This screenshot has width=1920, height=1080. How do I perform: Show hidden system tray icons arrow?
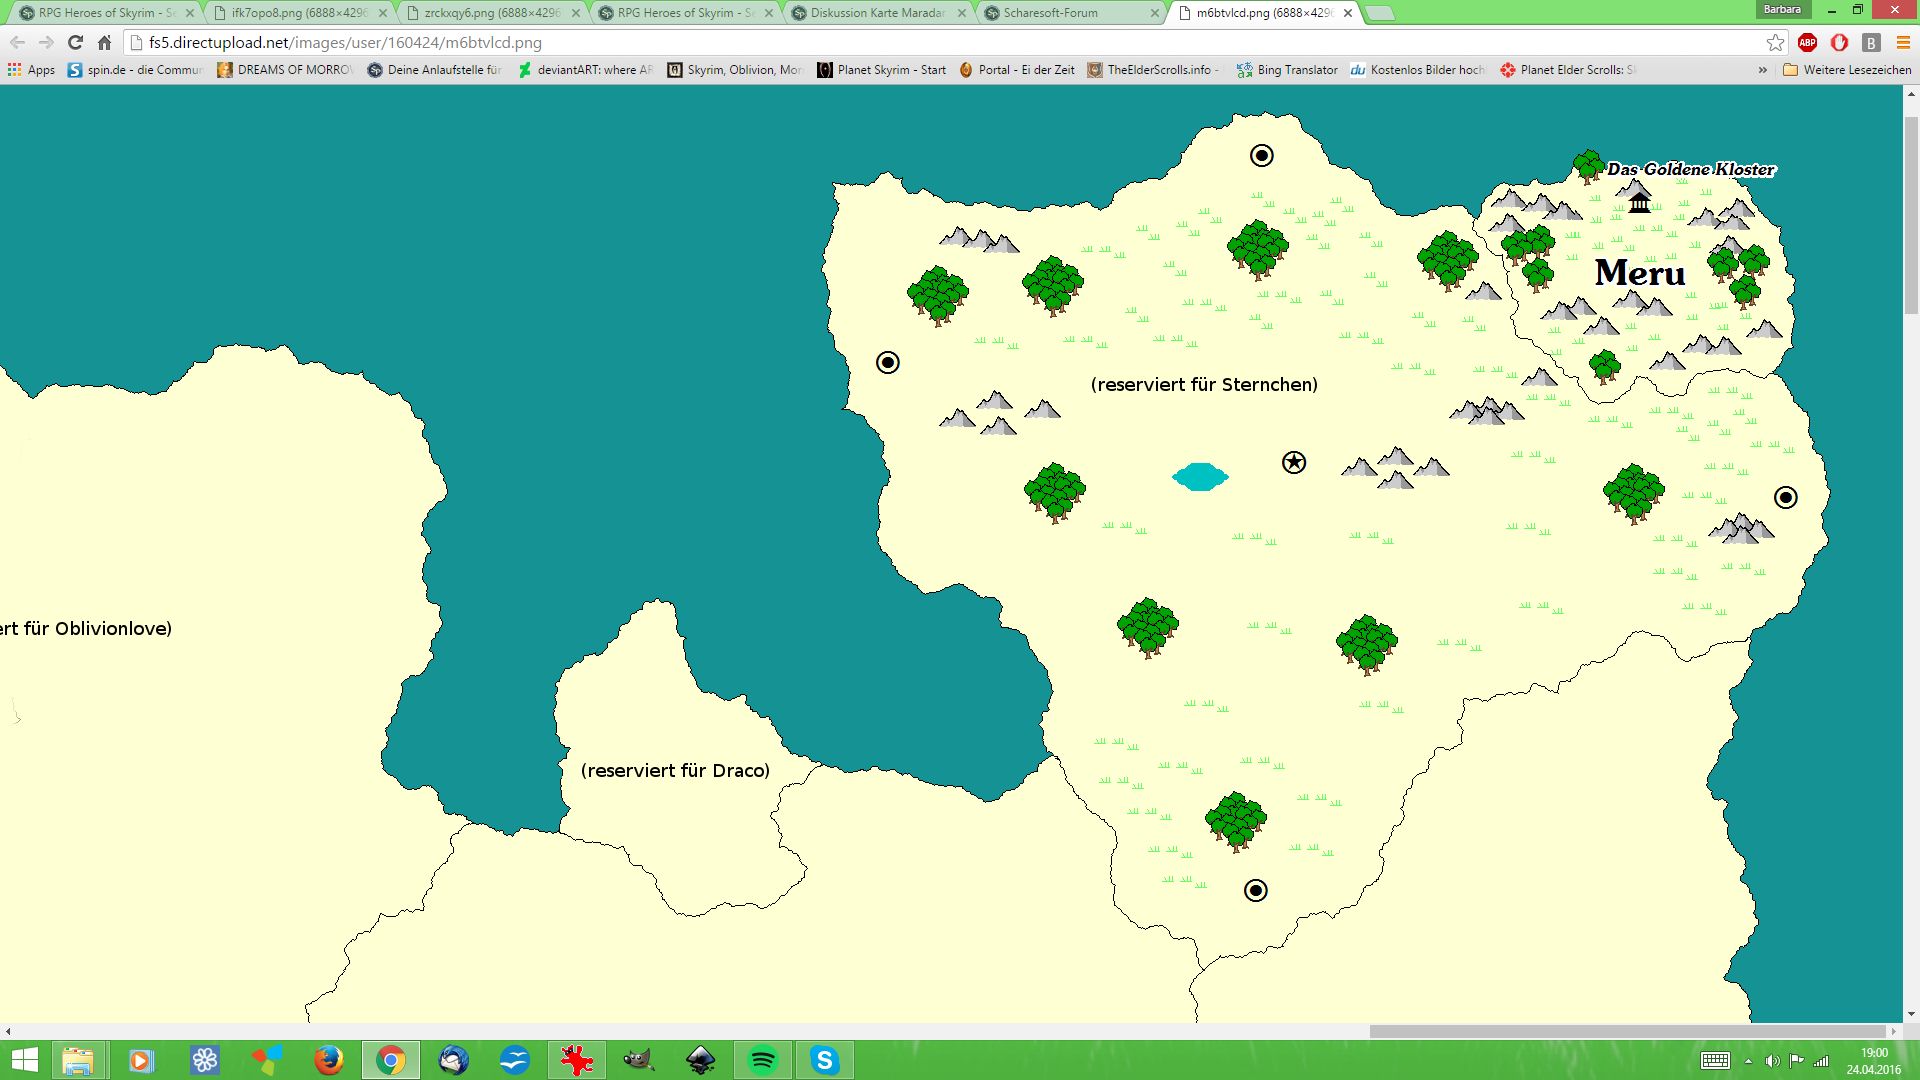coord(1748,1061)
